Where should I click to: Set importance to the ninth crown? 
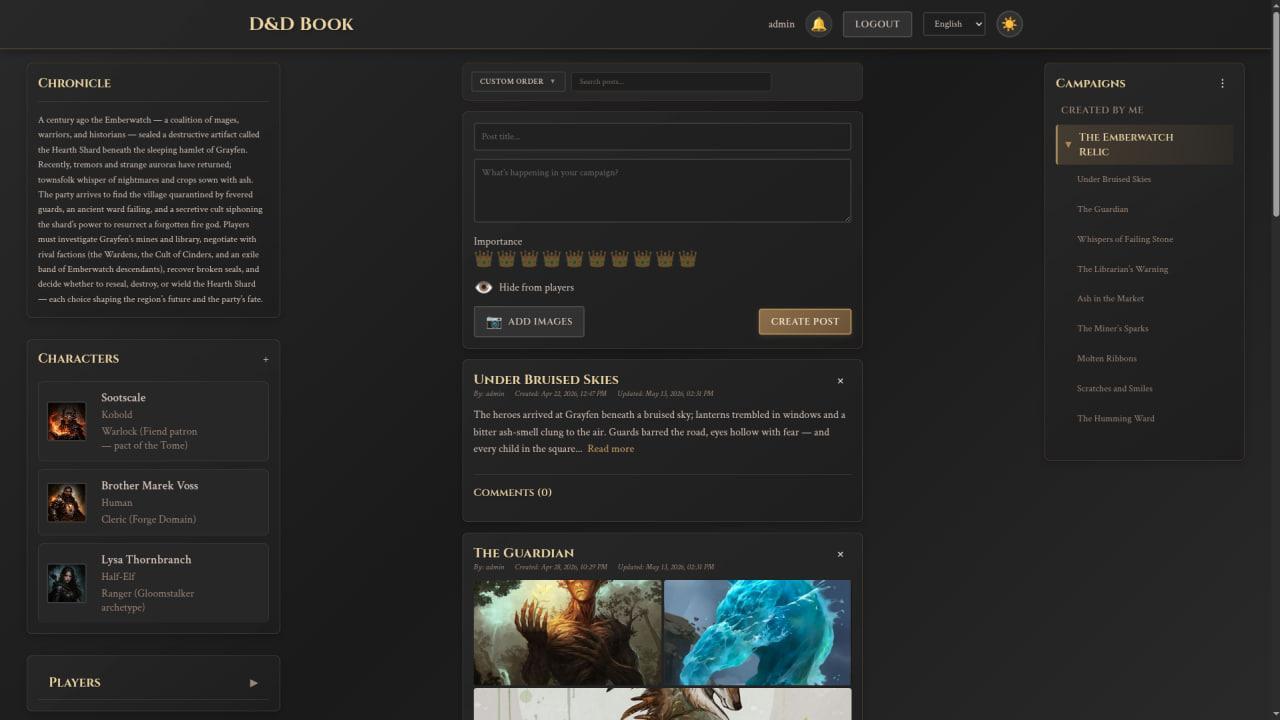pyautogui.click(x=665, y=259)
